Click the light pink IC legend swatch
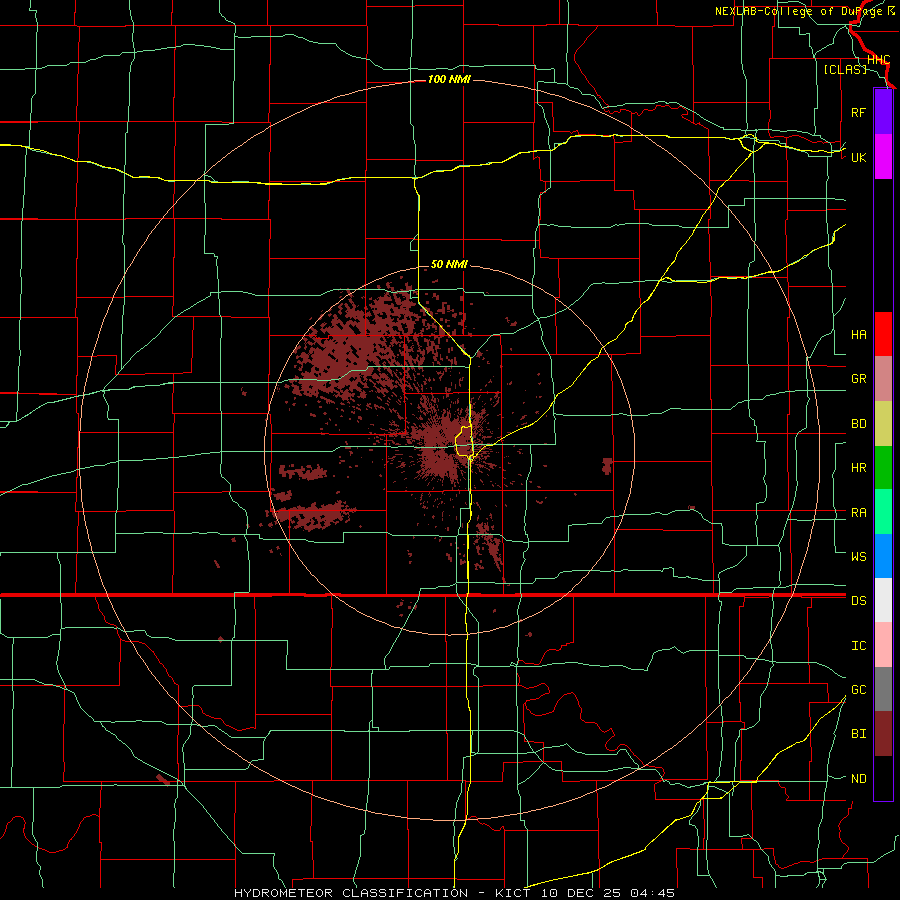The width and height of the screenshot is (900, 900). [883, 645]
